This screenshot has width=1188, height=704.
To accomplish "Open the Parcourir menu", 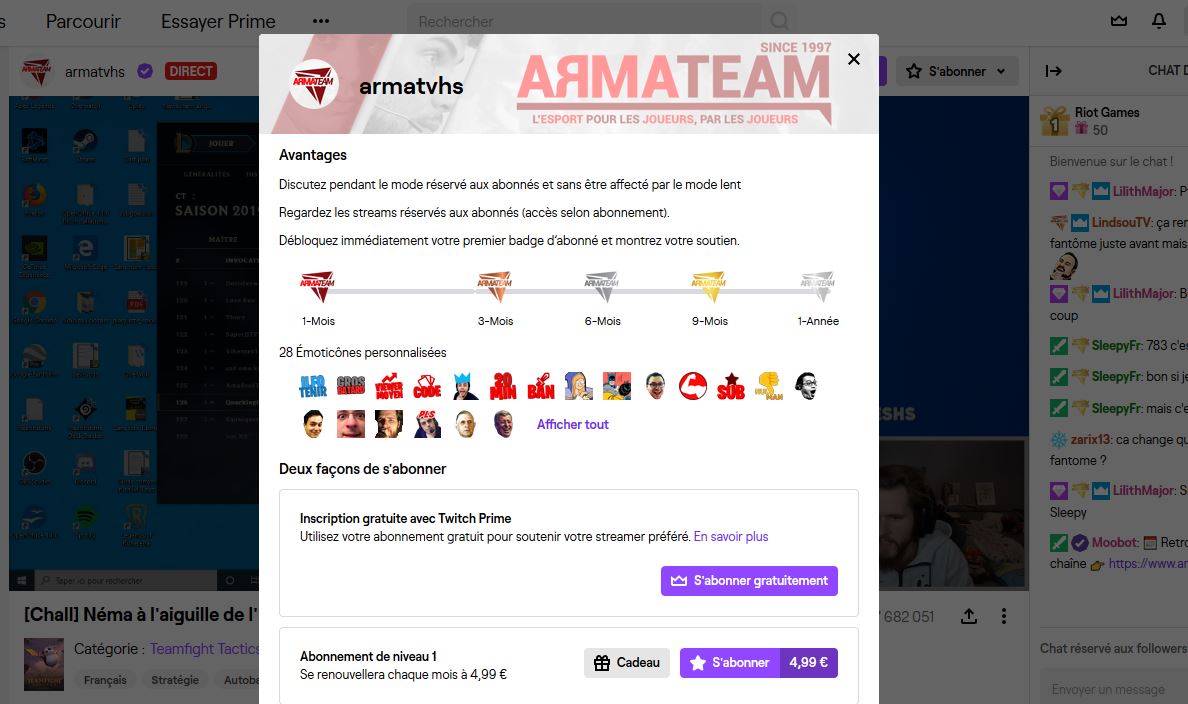I will point(83,21).
